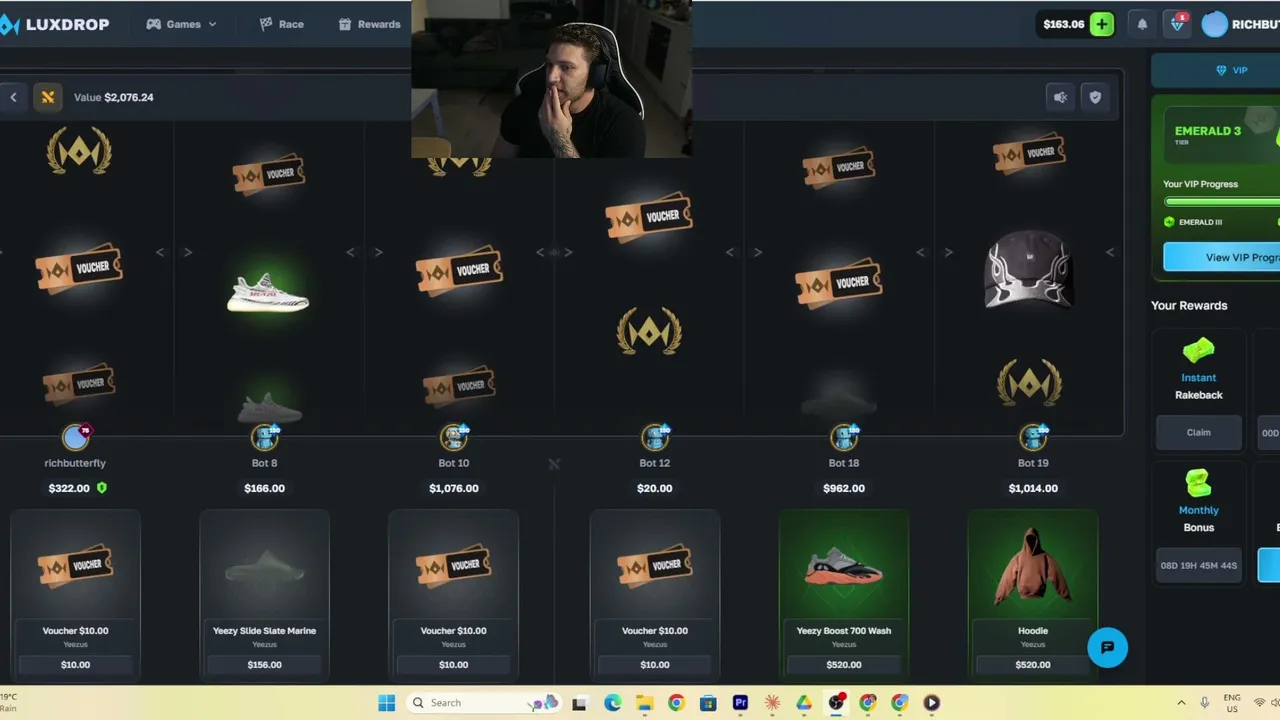Click Bot 10's $1,076.00 total
The width and height of the screenshot is (1280, 720).
(x=453, y=488)
